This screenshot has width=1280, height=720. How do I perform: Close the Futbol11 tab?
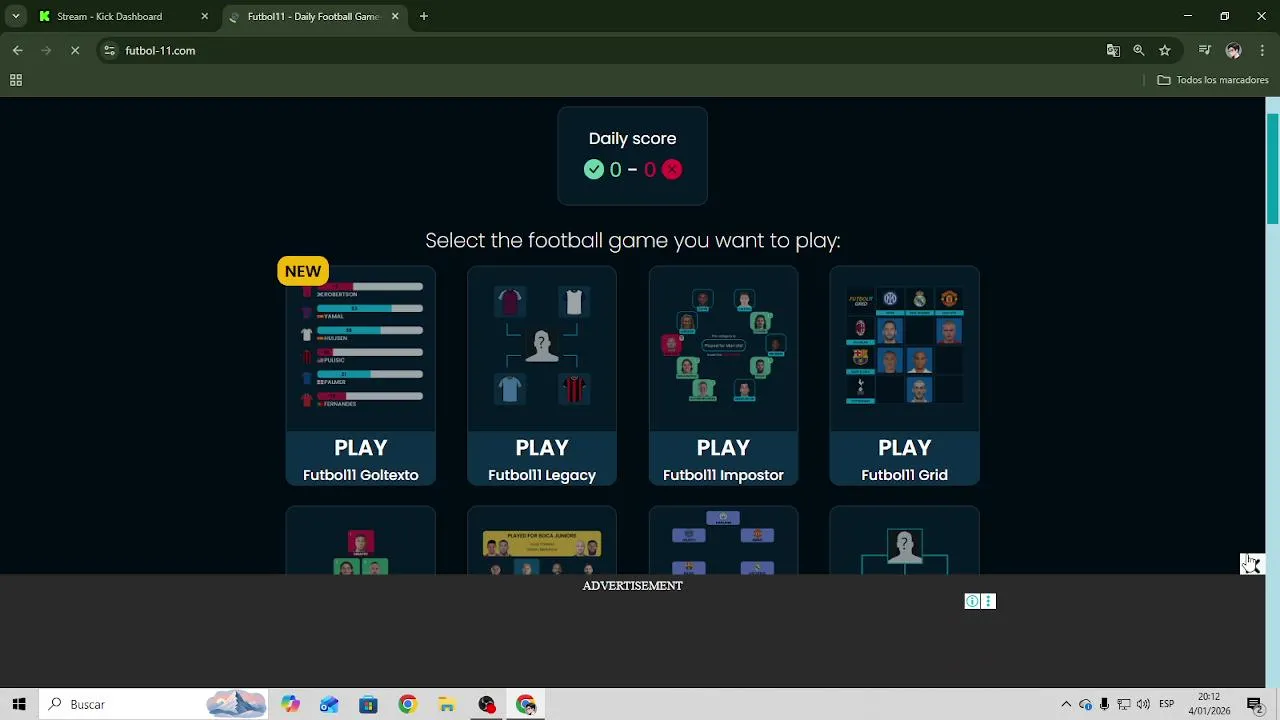tap(395, 16)
